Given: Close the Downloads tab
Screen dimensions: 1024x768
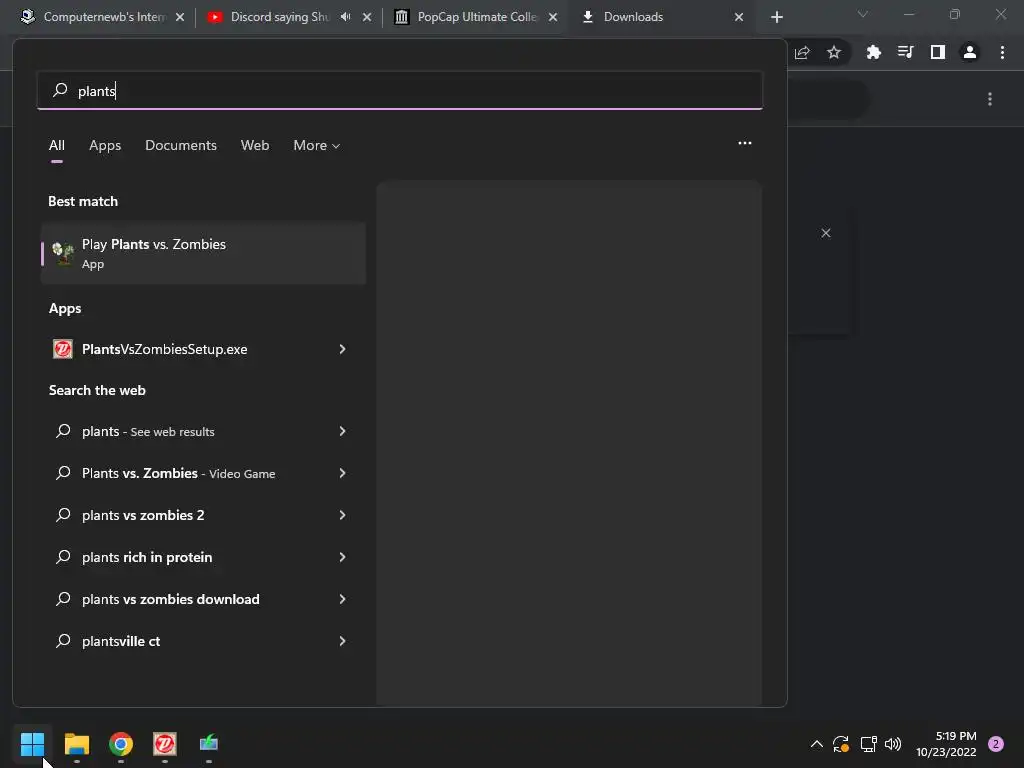Looking at the screenshot, I should click(x=739, y=17).
